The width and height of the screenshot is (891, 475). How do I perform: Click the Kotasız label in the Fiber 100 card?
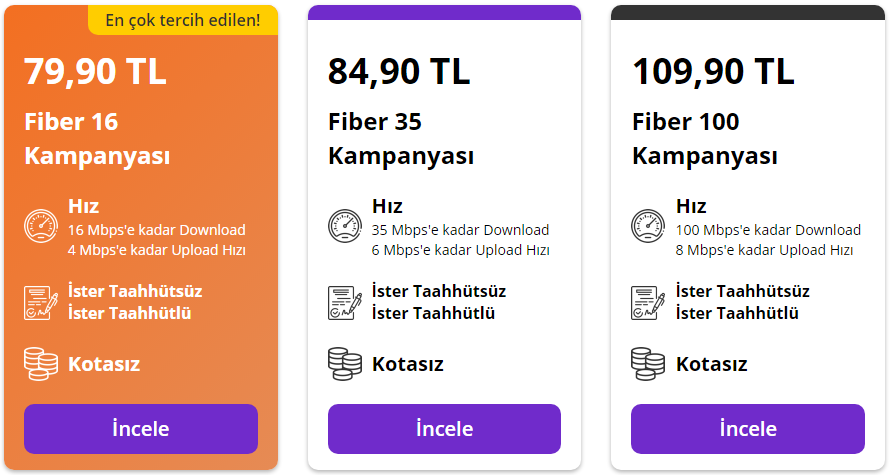pyautogui.click(x=711, y=364)
